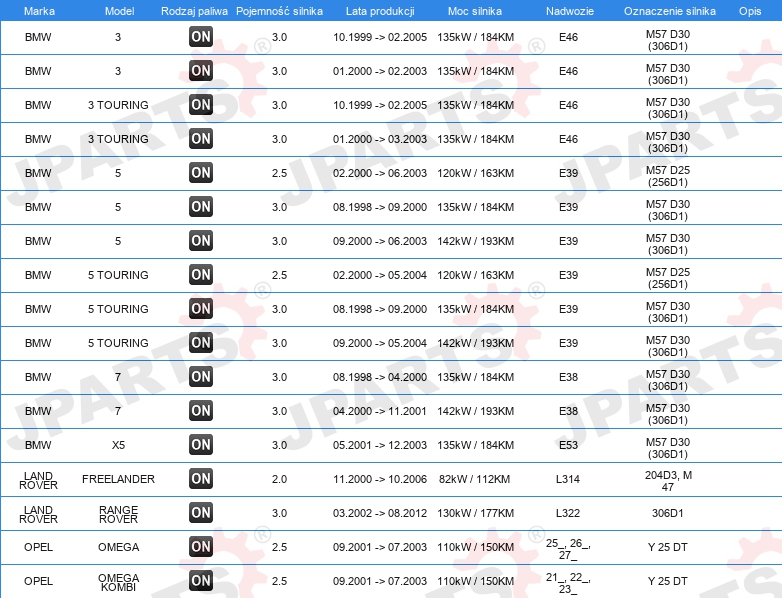Click the 09.2000 -> 05.2004 production years

380,343
